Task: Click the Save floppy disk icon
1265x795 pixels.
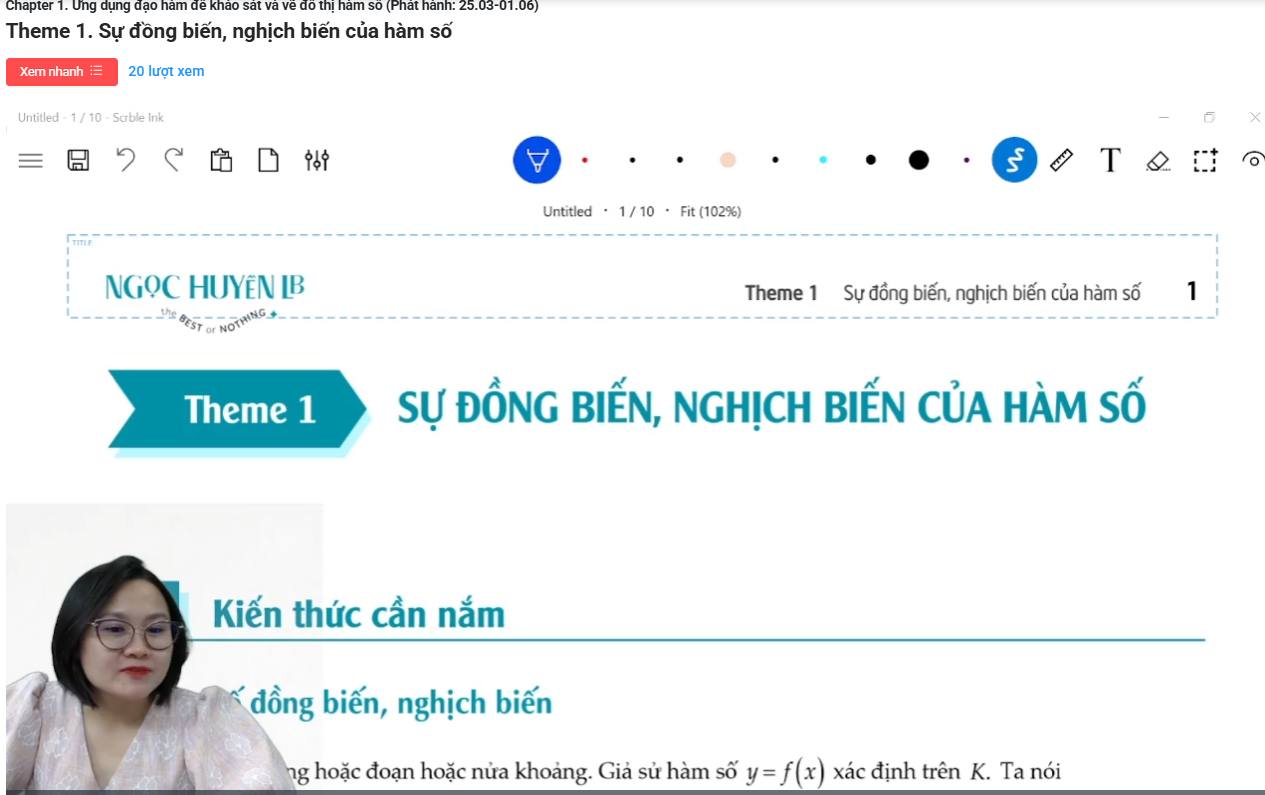Action: [x=78, y=160]
